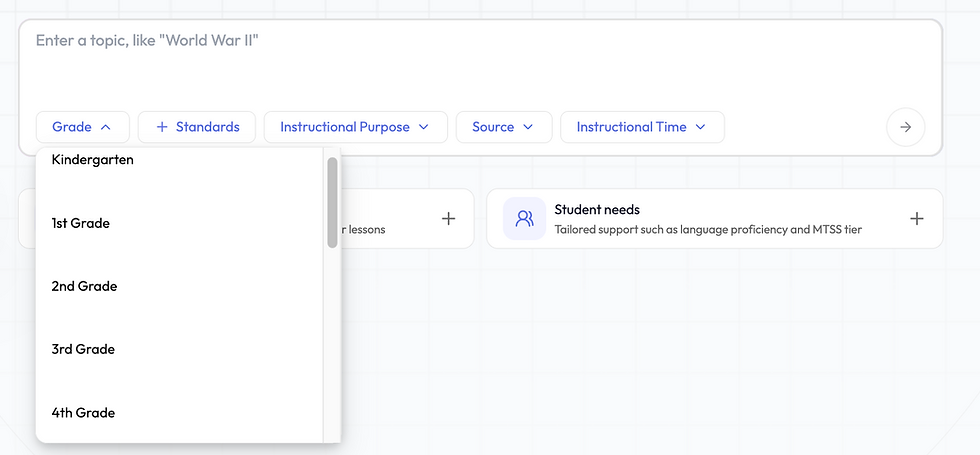
Task: Click the Student needs people icon
Action: tap(524, 218)
